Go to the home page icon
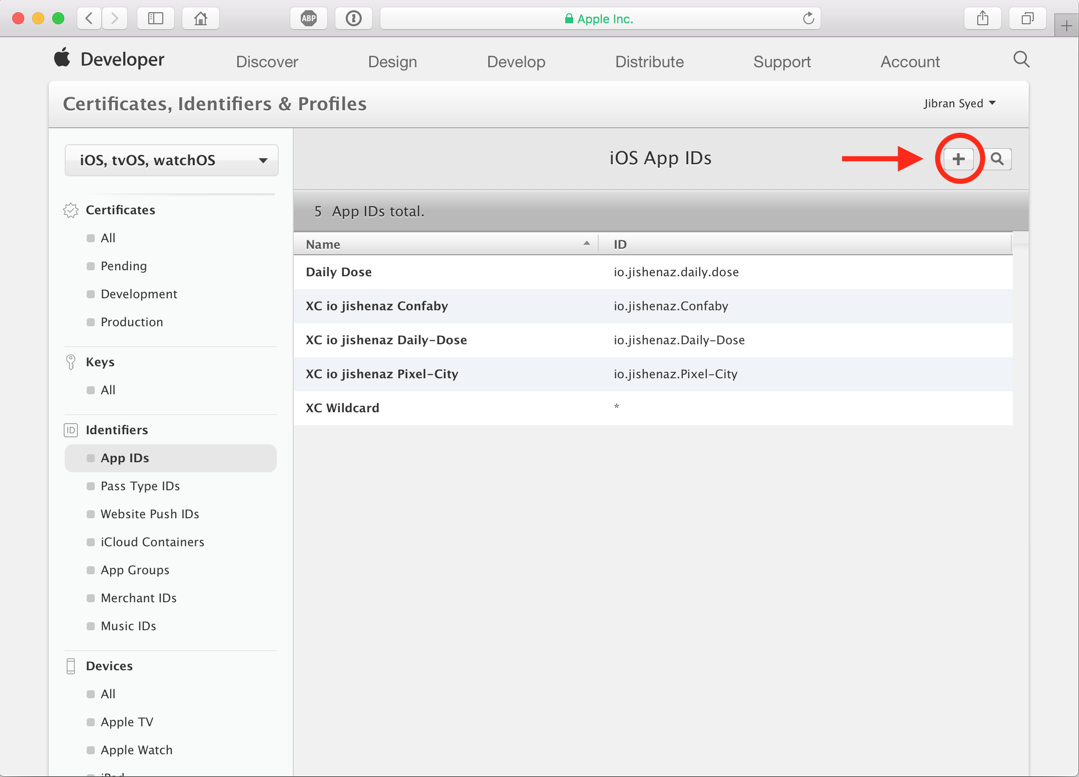 [200, 19]
